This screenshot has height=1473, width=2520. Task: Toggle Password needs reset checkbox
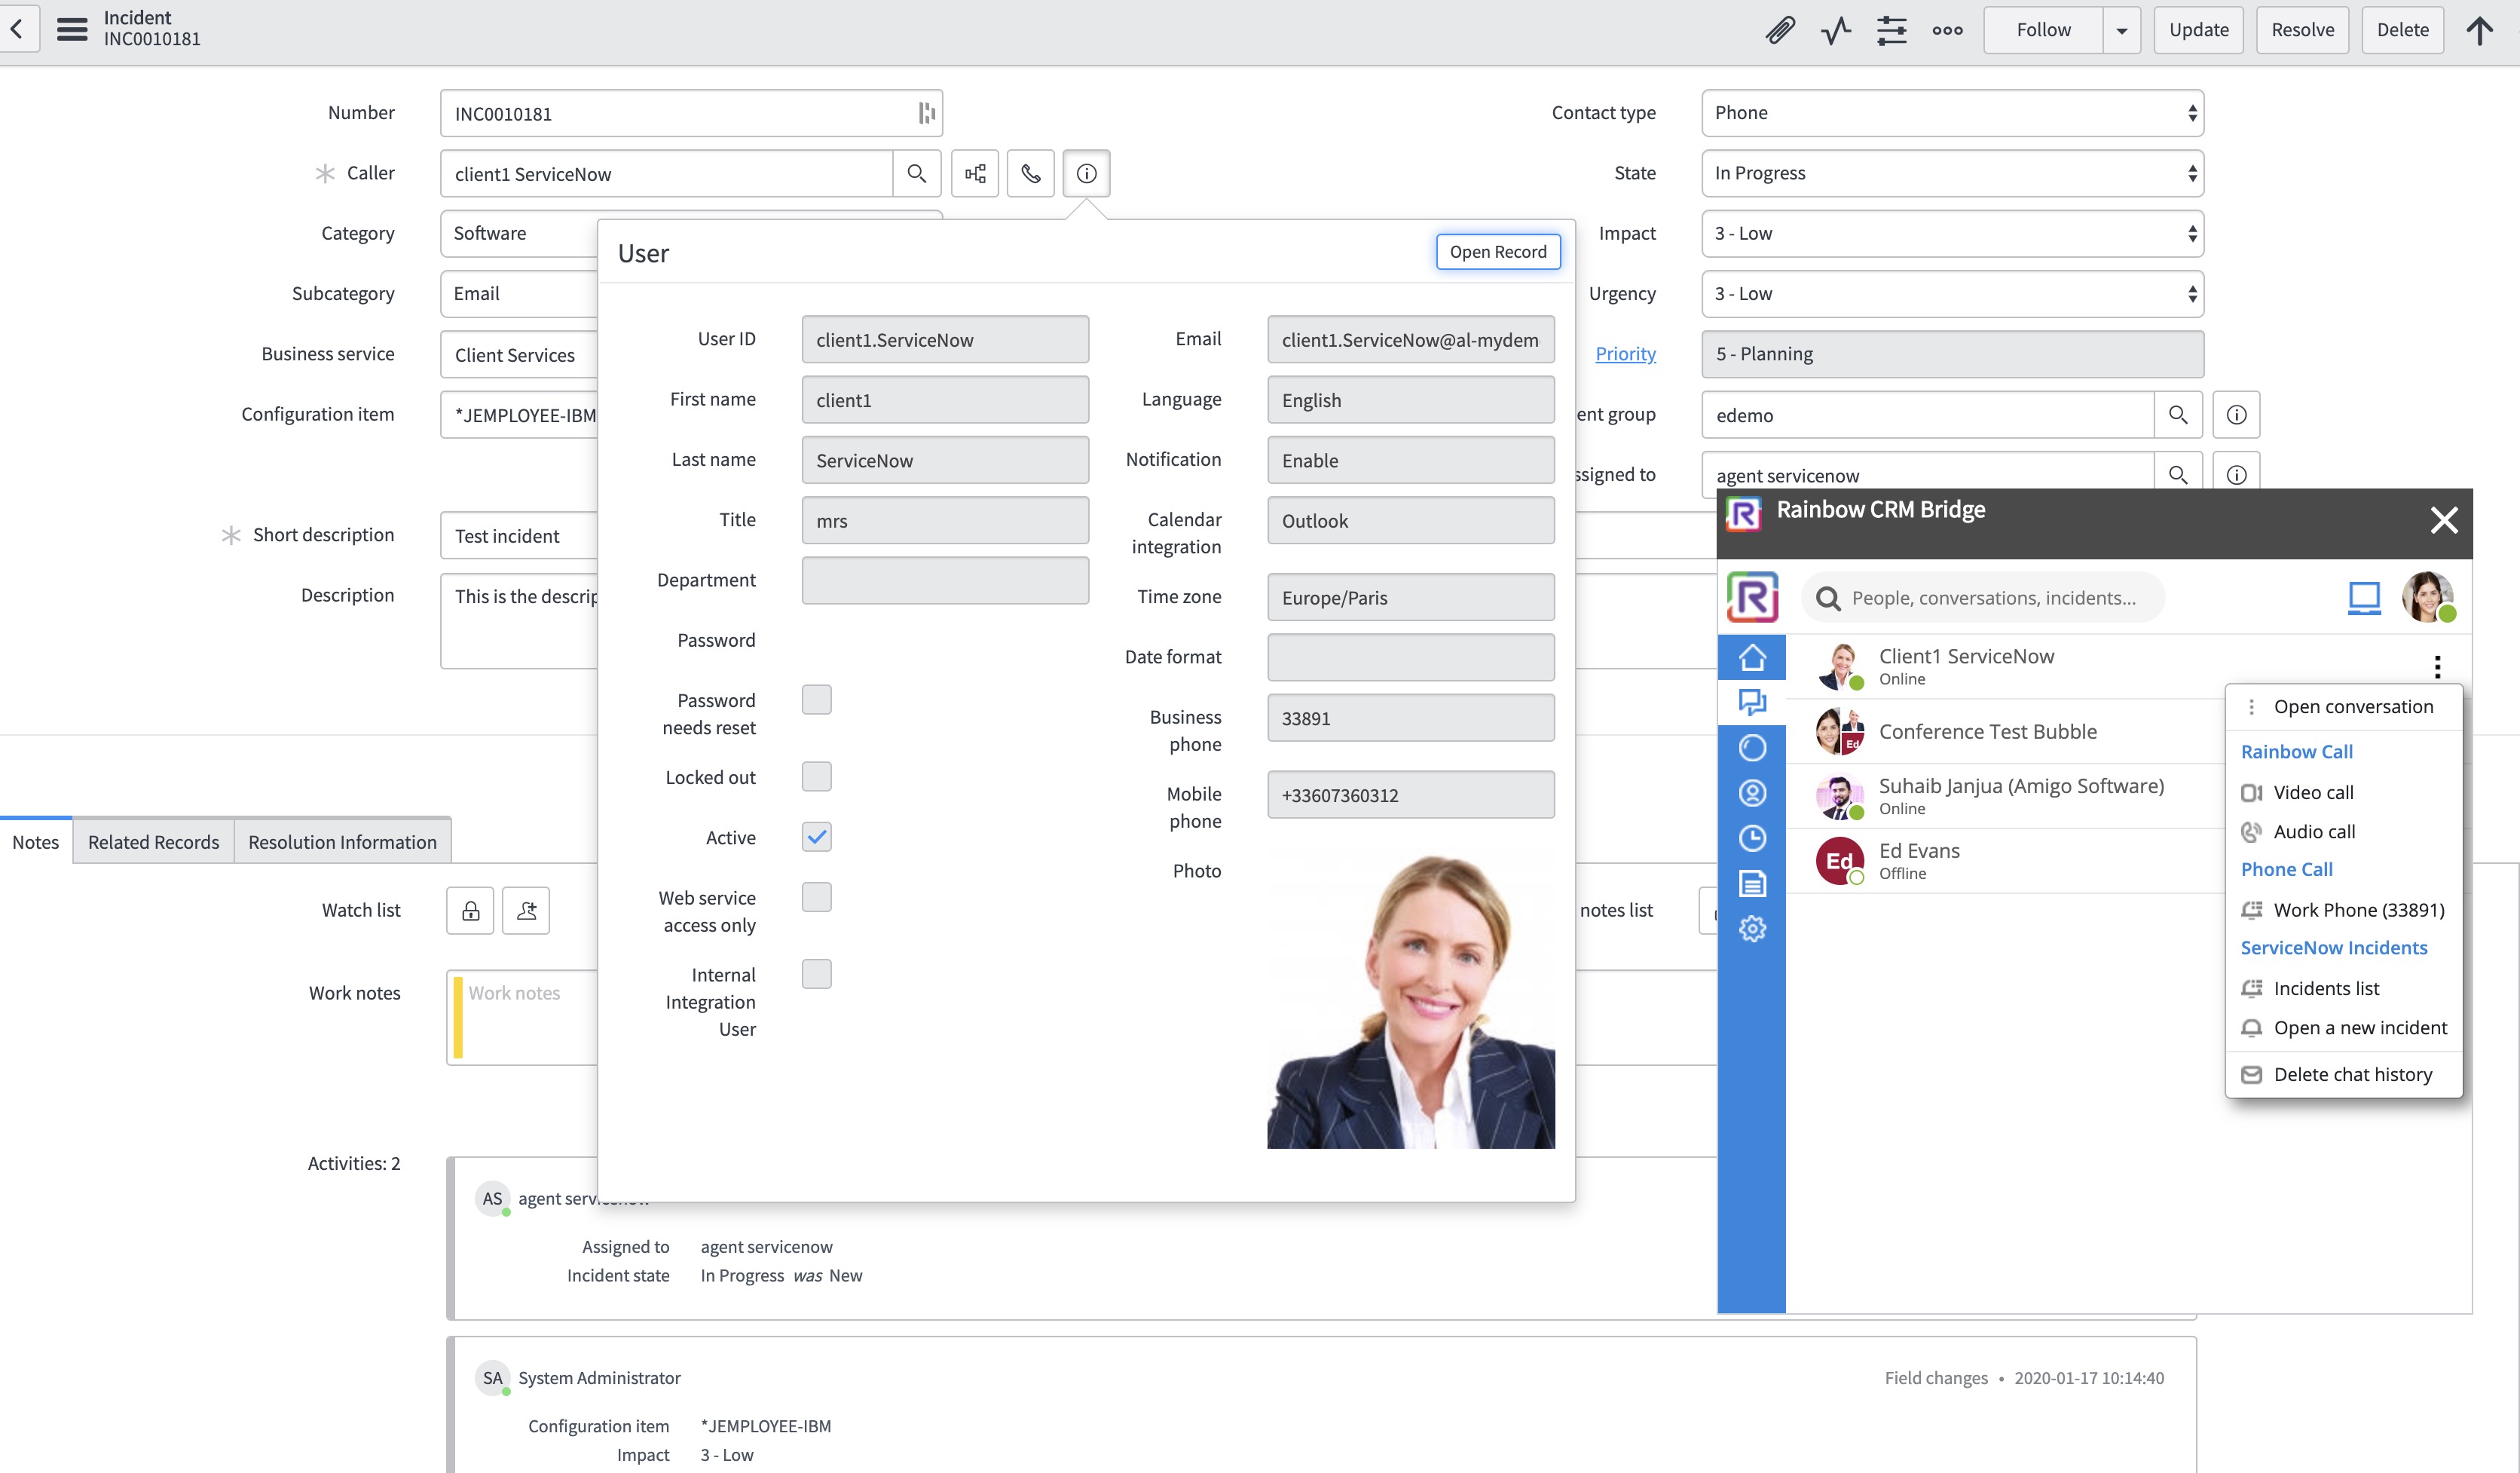tap(816, 700)
